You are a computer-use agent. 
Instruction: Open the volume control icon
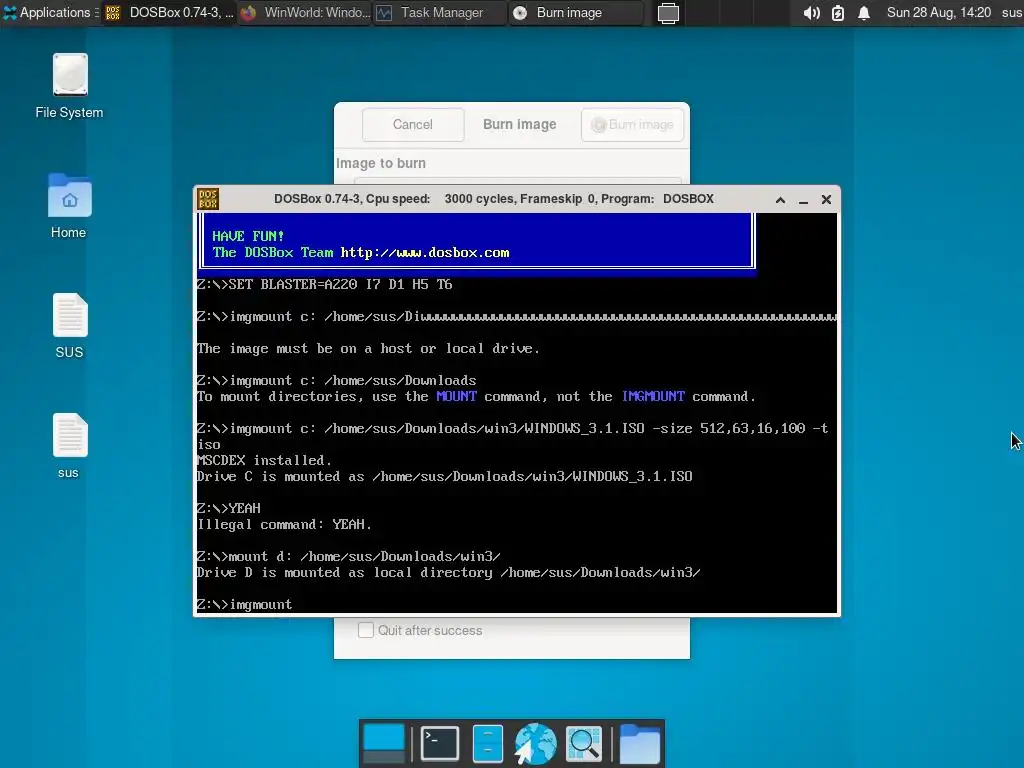click(x=811, y=13)
